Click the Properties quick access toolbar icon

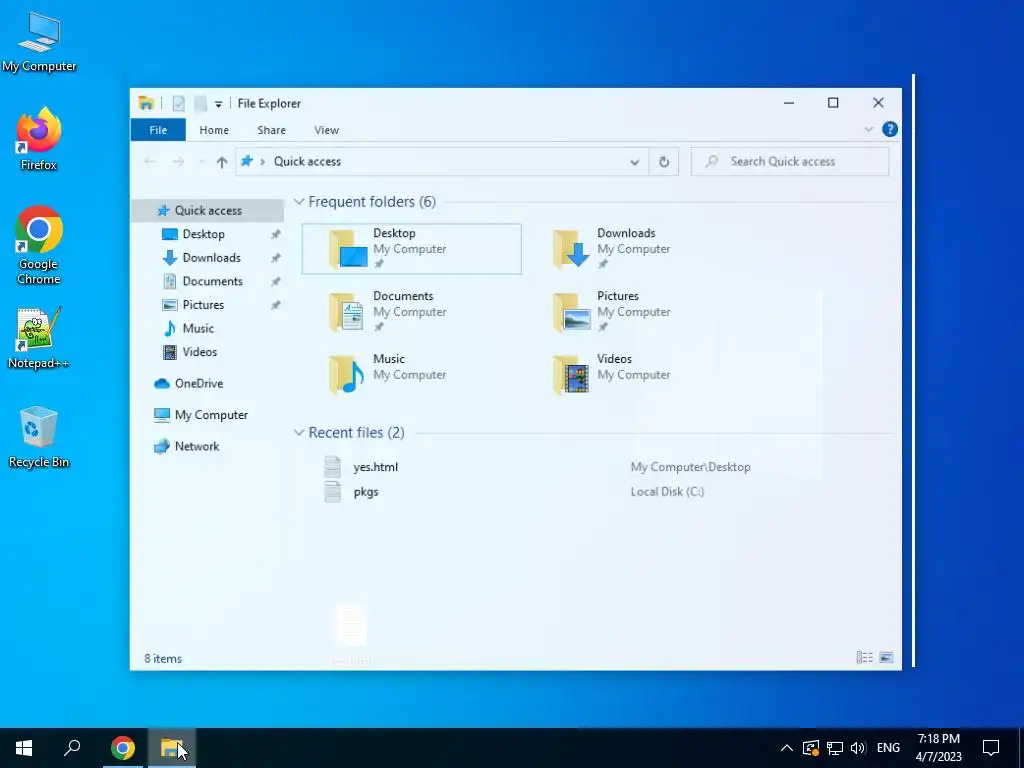(x=178, y=103)
